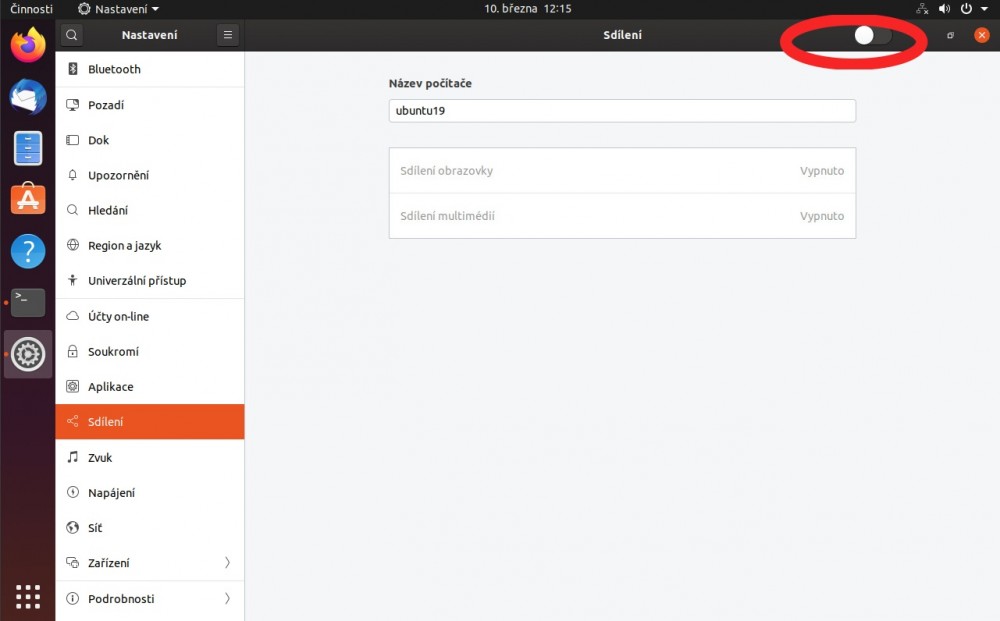Click the search icon in Settings header

tap(72, 35)
